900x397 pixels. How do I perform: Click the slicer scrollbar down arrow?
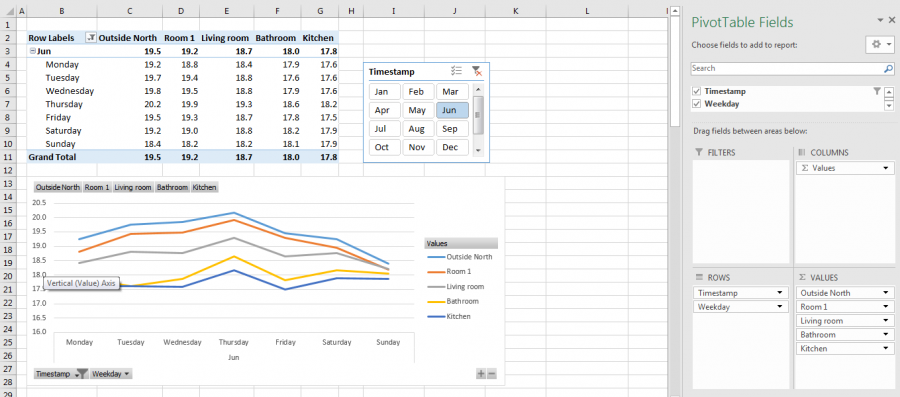tap(478, 150)
